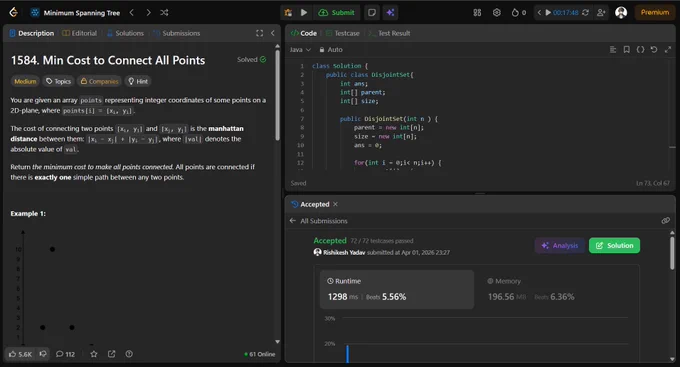The image size is (680, 367).
Task: Reveal the Hint
Action: pyautogui.click(x=138, y=81)
